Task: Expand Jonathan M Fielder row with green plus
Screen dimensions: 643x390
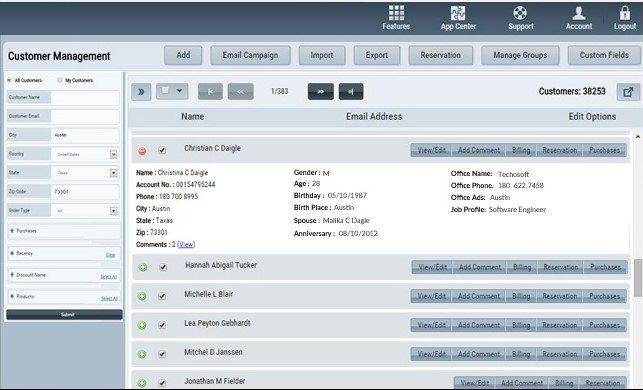Action: tap(142, 383)
